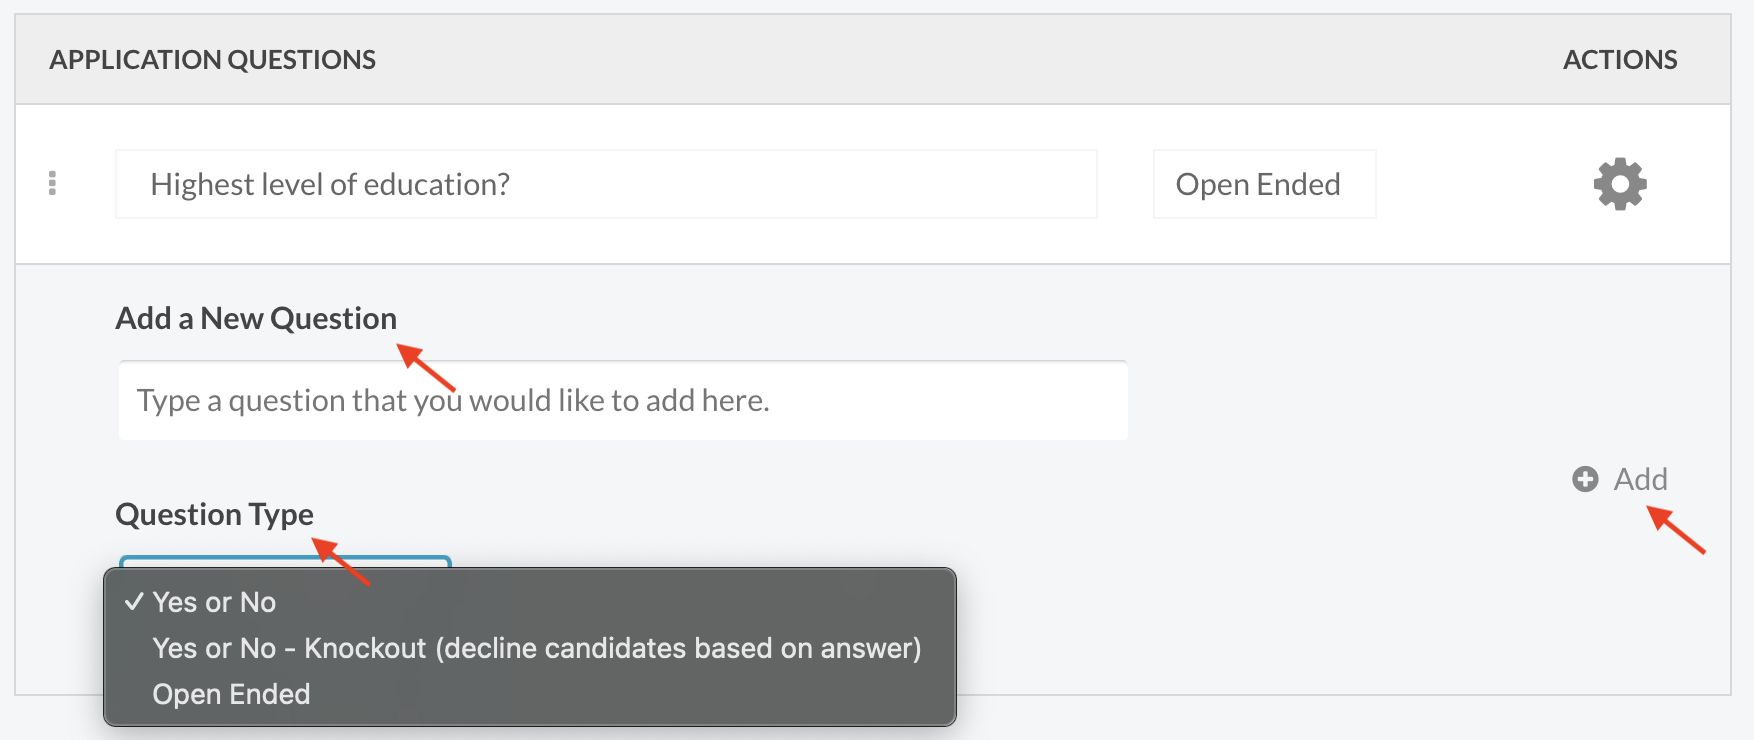The width and height of the screenshot is (1754, 740).
Task: Grab the three-dot drag handle of the question row
Action: (52, 183)
